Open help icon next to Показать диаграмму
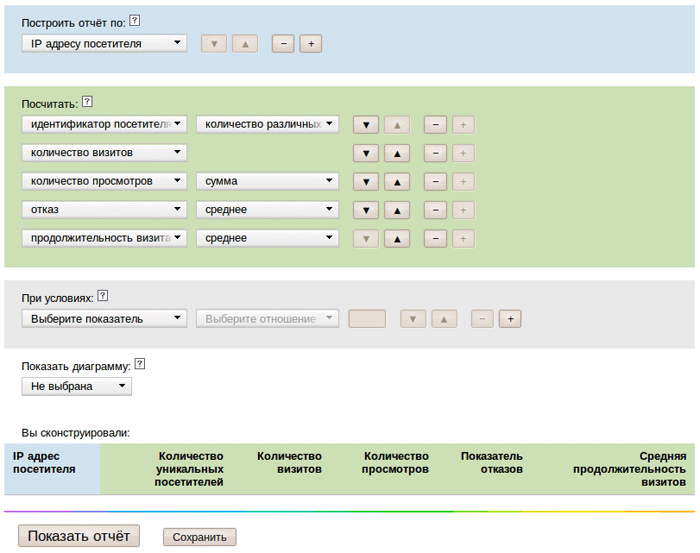 [140, 364]
